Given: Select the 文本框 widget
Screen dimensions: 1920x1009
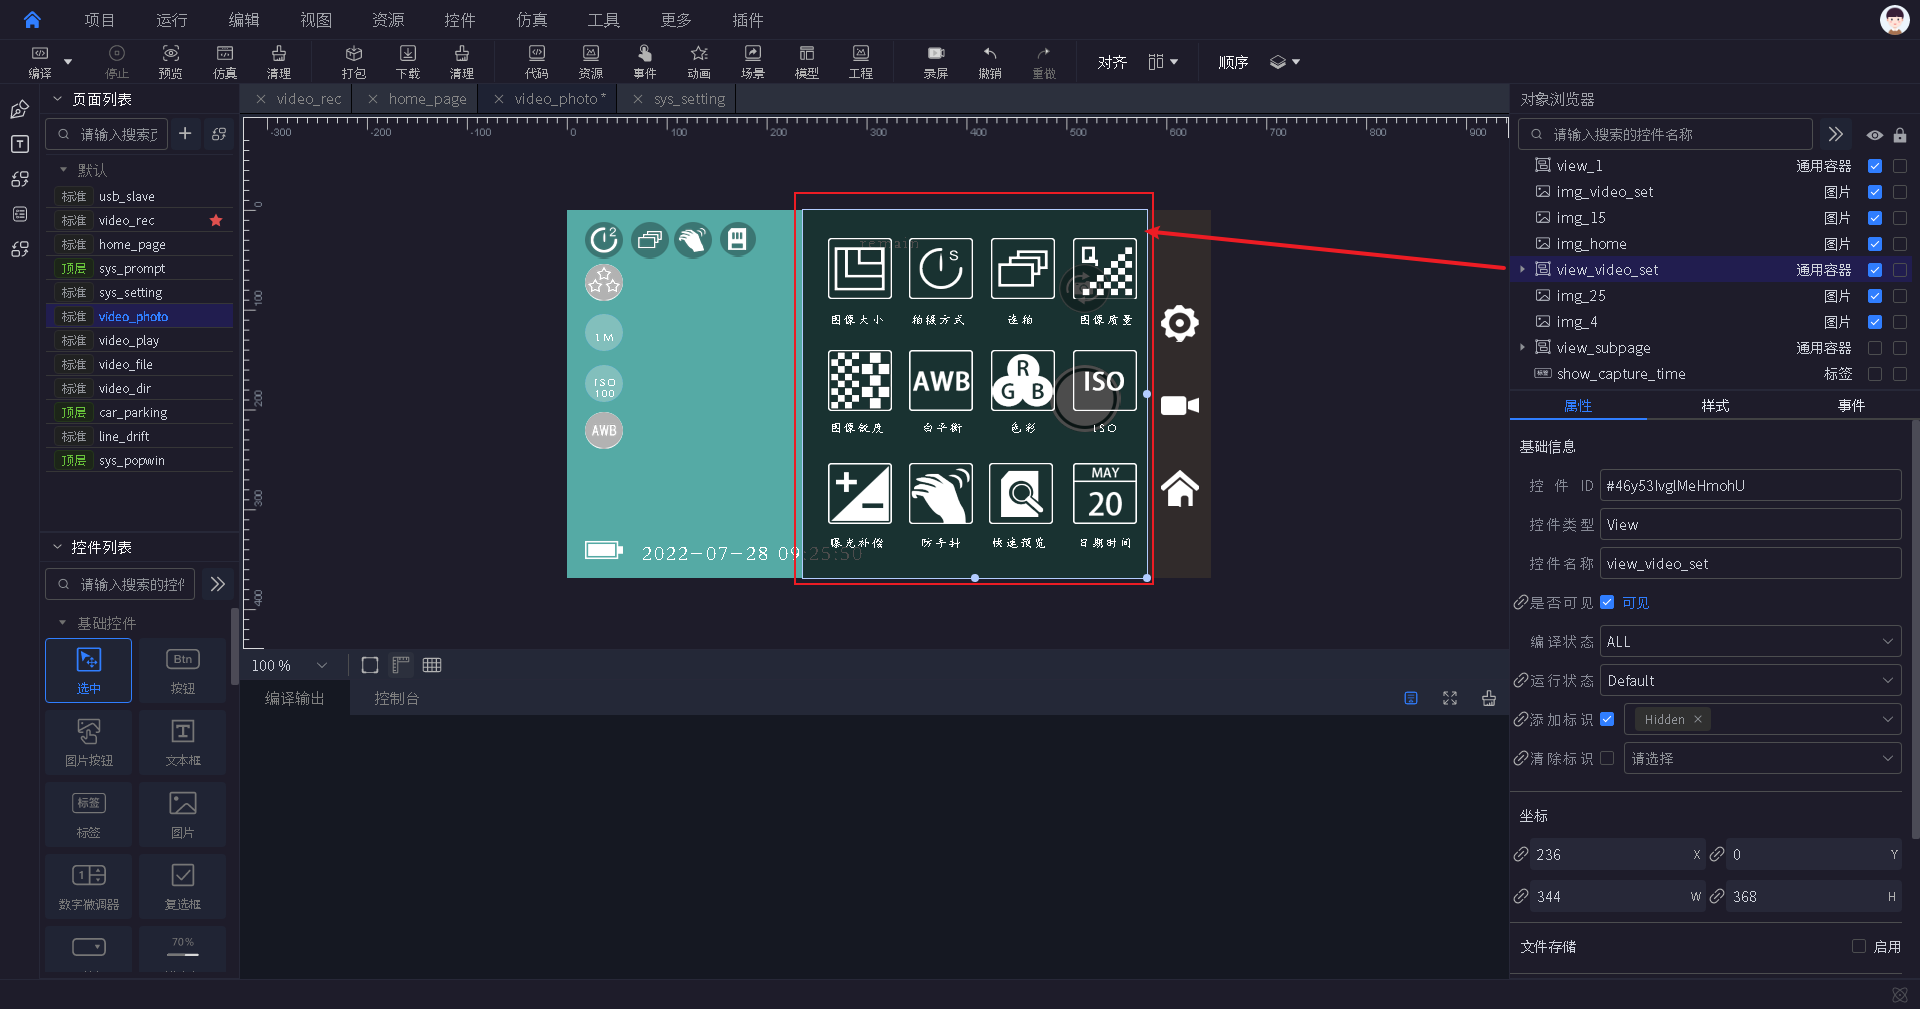Looking at the screenshot, I should pos(182,743).
